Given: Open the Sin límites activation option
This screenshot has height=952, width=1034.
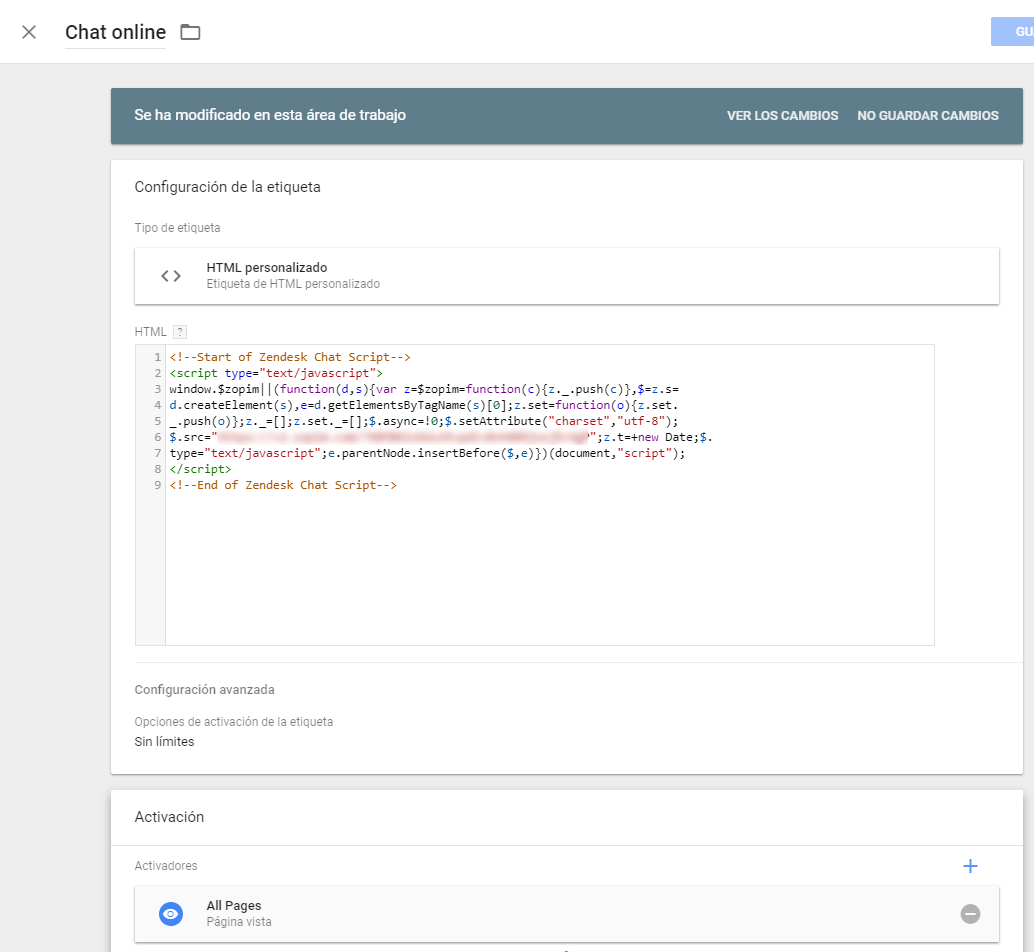Looking at the screenshot, I should tap(164, 742).
